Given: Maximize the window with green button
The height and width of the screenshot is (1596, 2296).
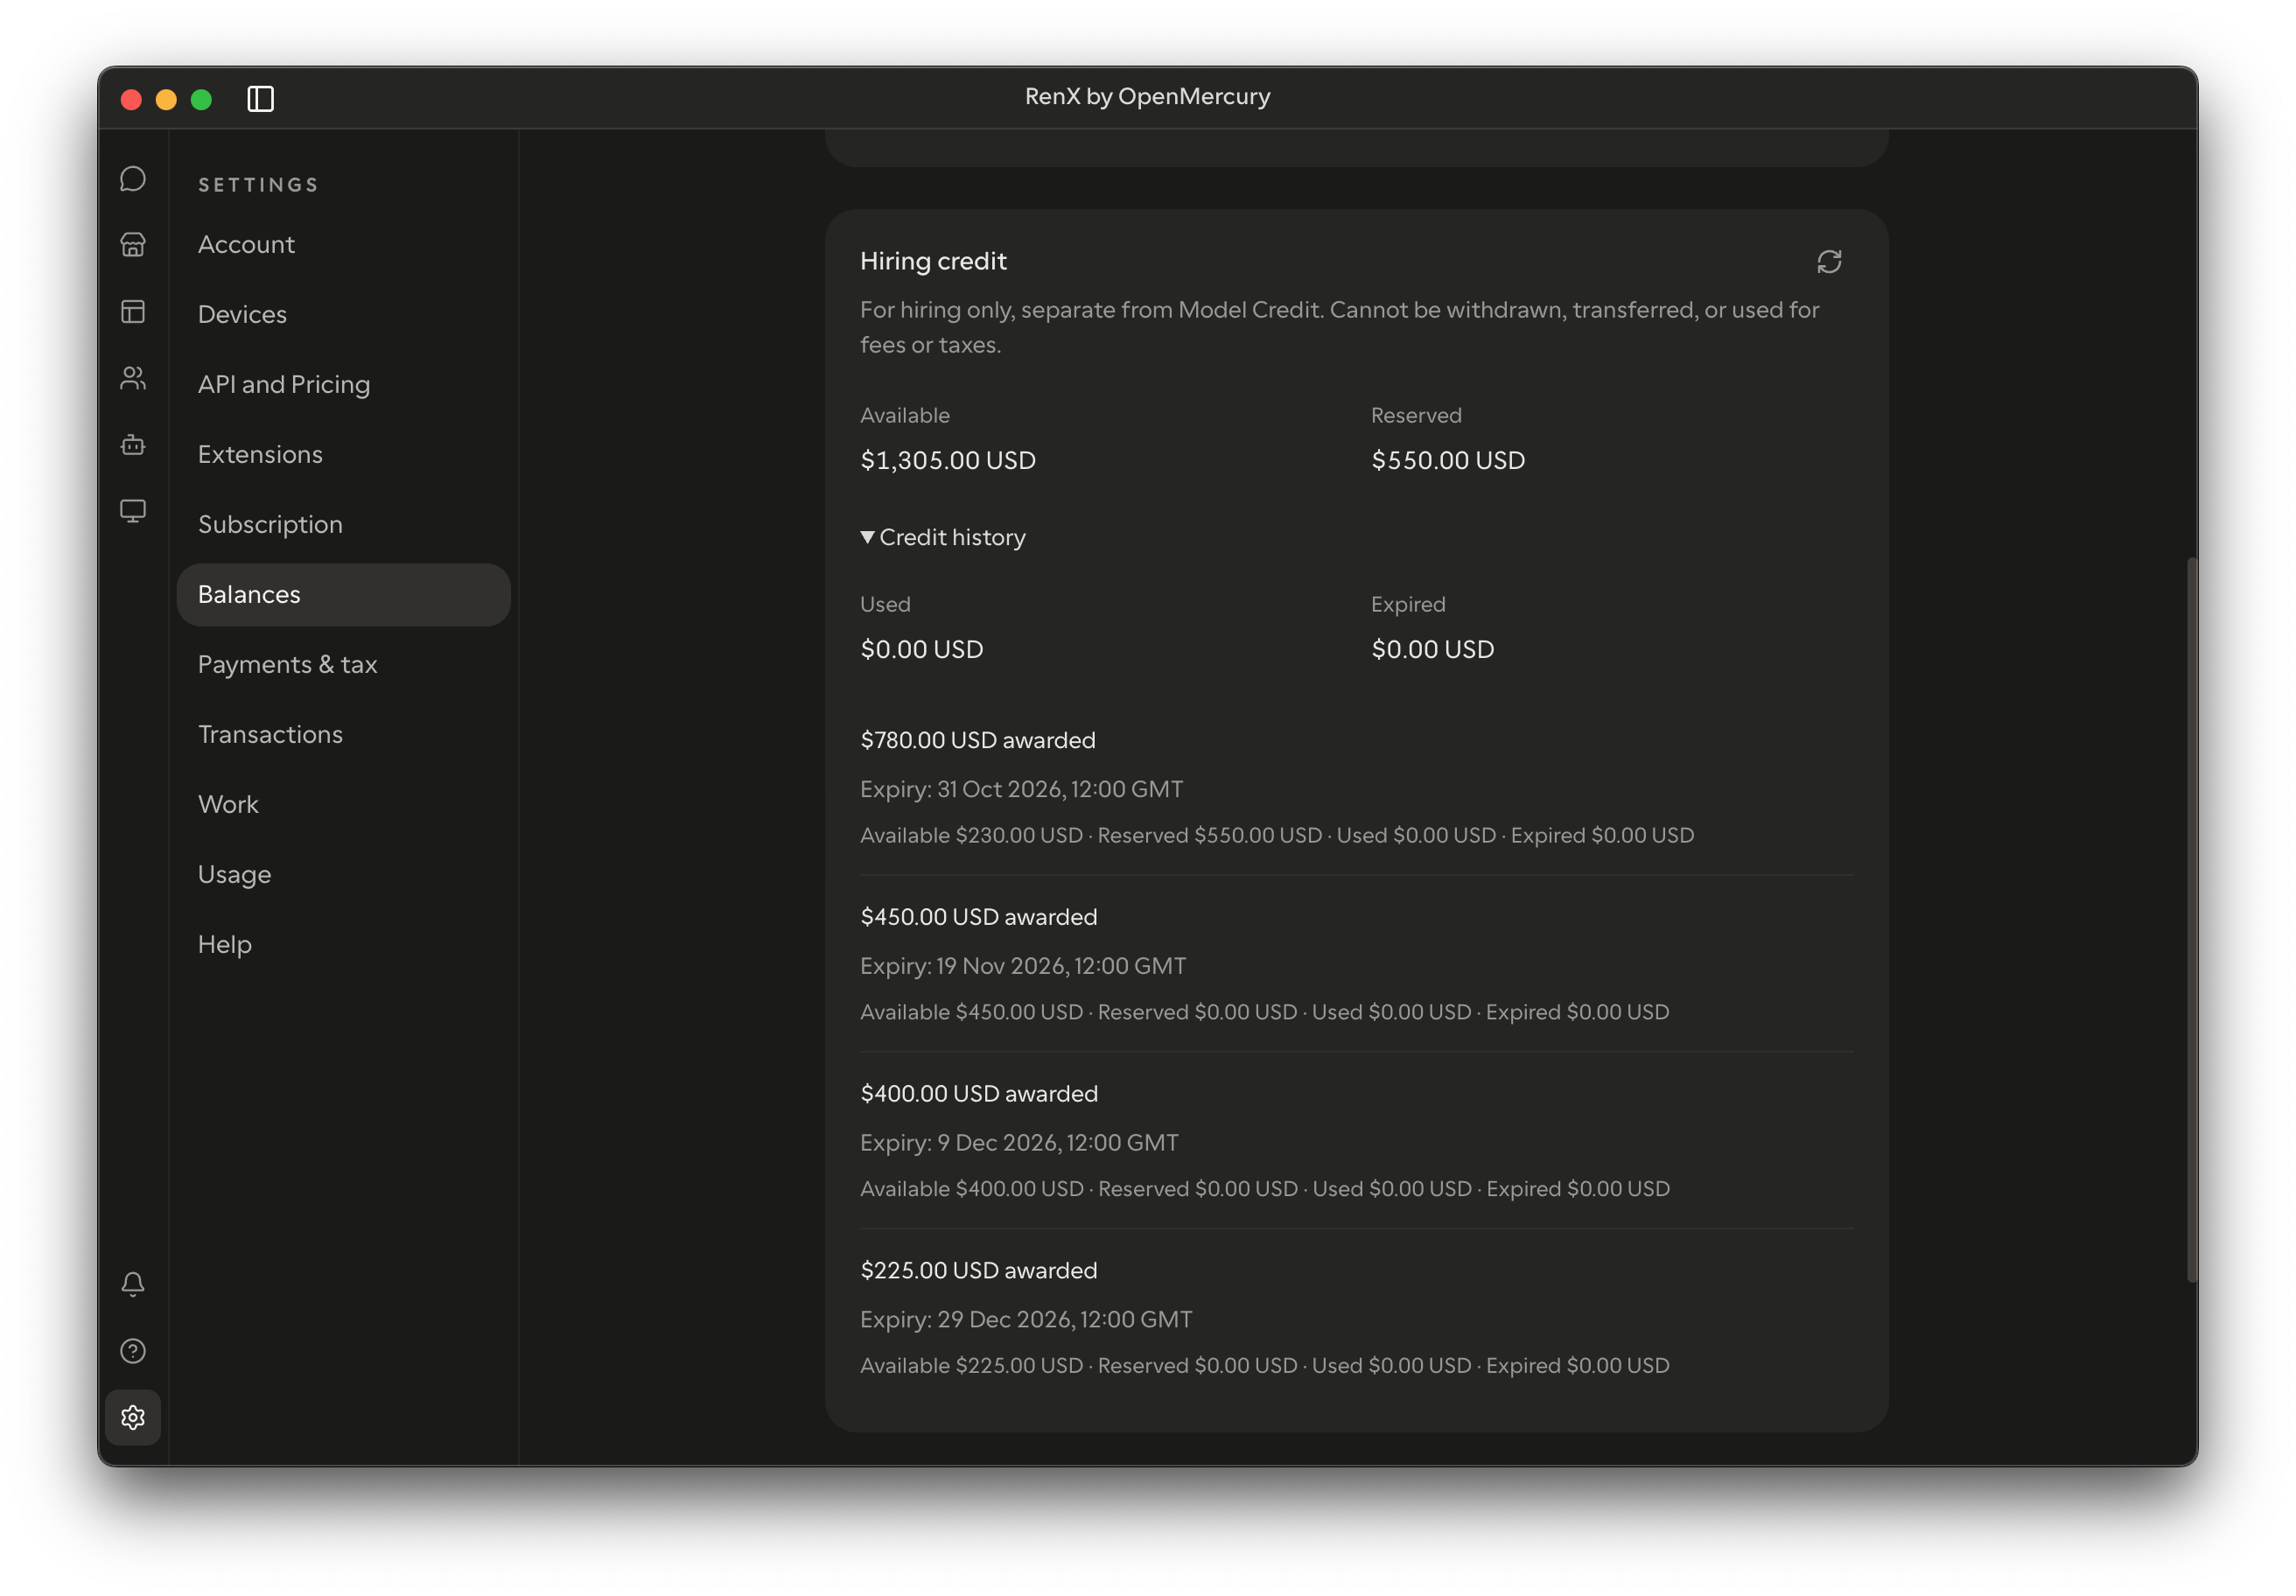Looking at the screenshot, I should click(x=201, y=99).
